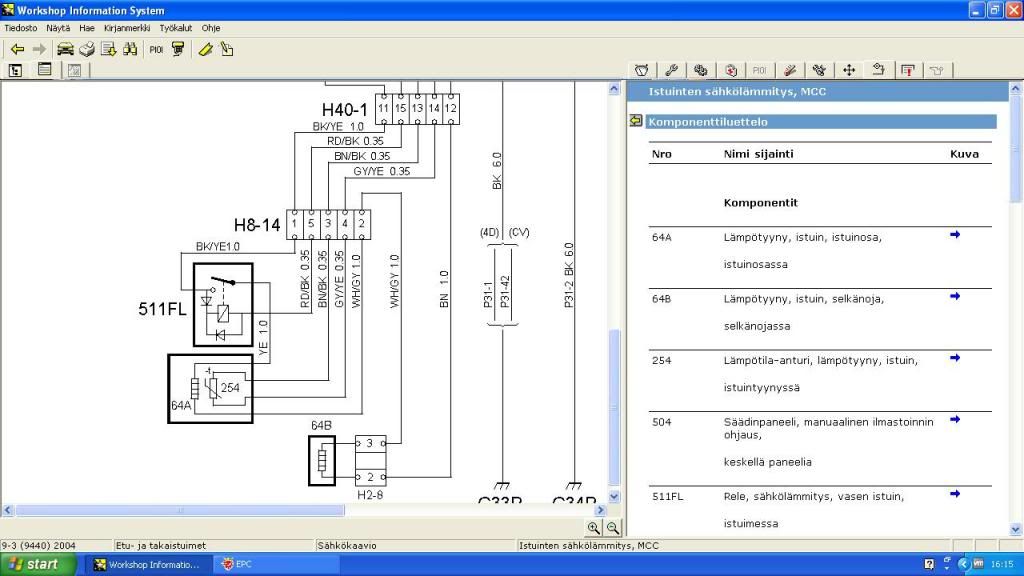The height and width of the screenshot is (576, 1024).
Task: Click Workshop Information taskbar button
Action: point(148,564)
